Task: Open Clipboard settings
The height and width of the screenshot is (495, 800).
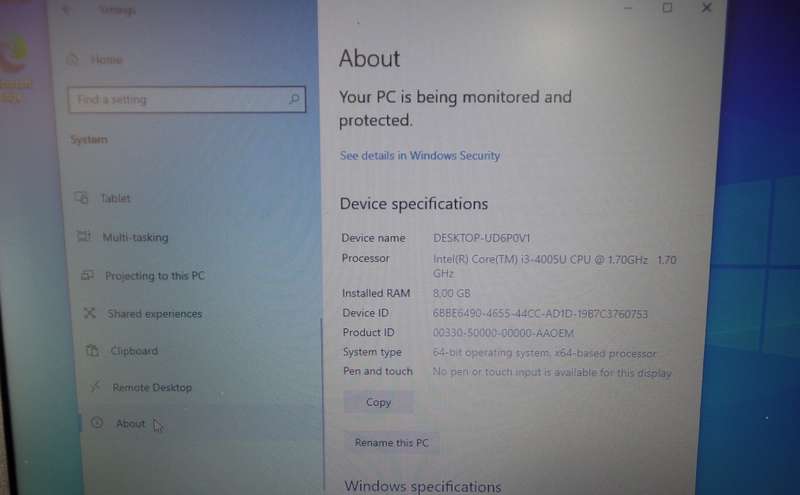Action: tap(134, 351)
